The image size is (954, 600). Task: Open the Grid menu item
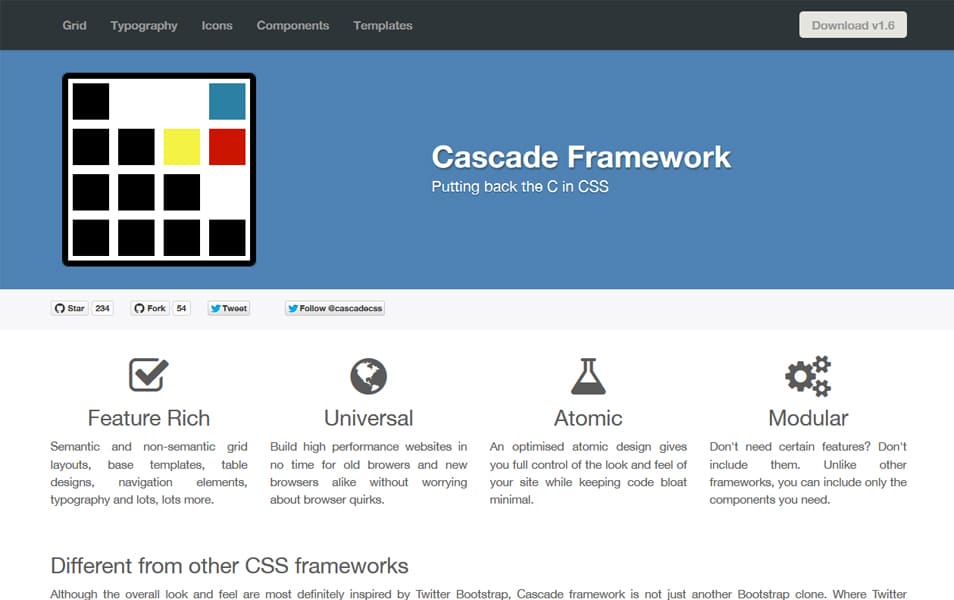pyautogui.click(x=74, y=26)
